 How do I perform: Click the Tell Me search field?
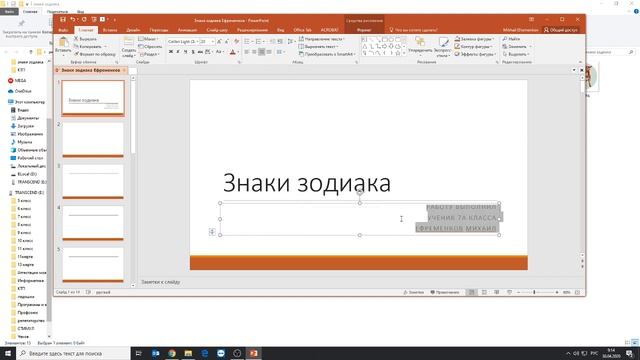tap(413, 30)
